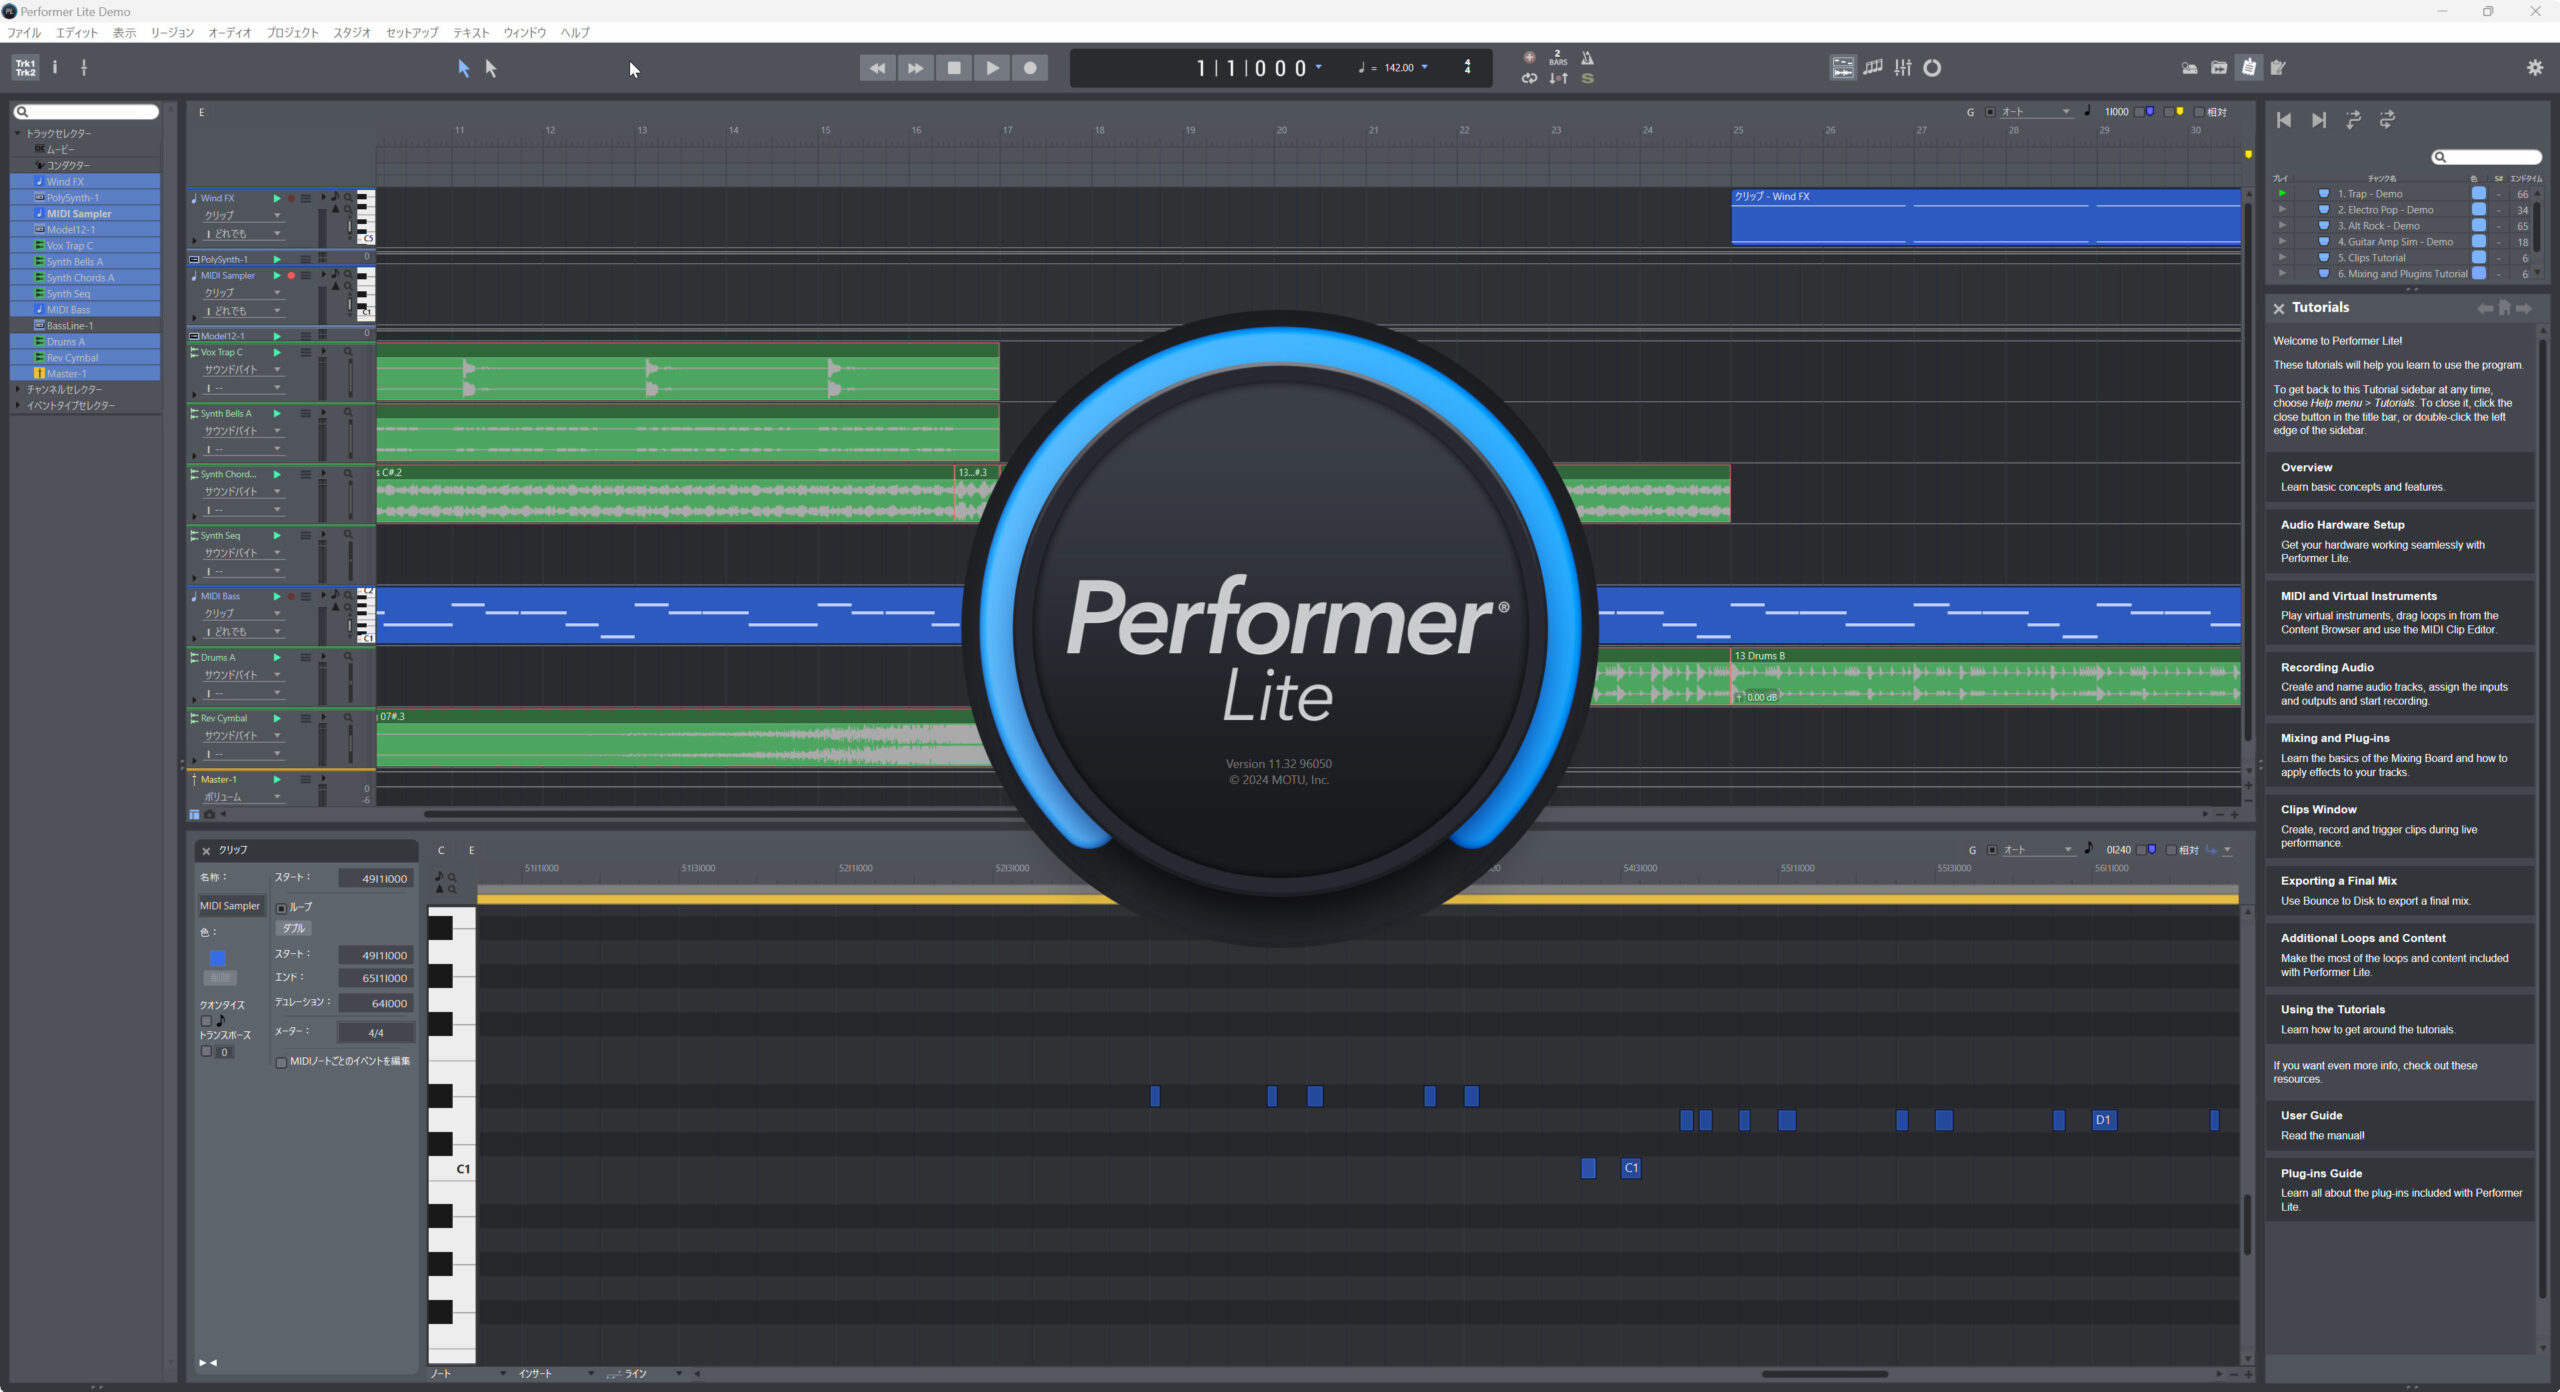Click the next chunk skip-forward icon
2560x1392 pixels.
(x=2319, y=120)
